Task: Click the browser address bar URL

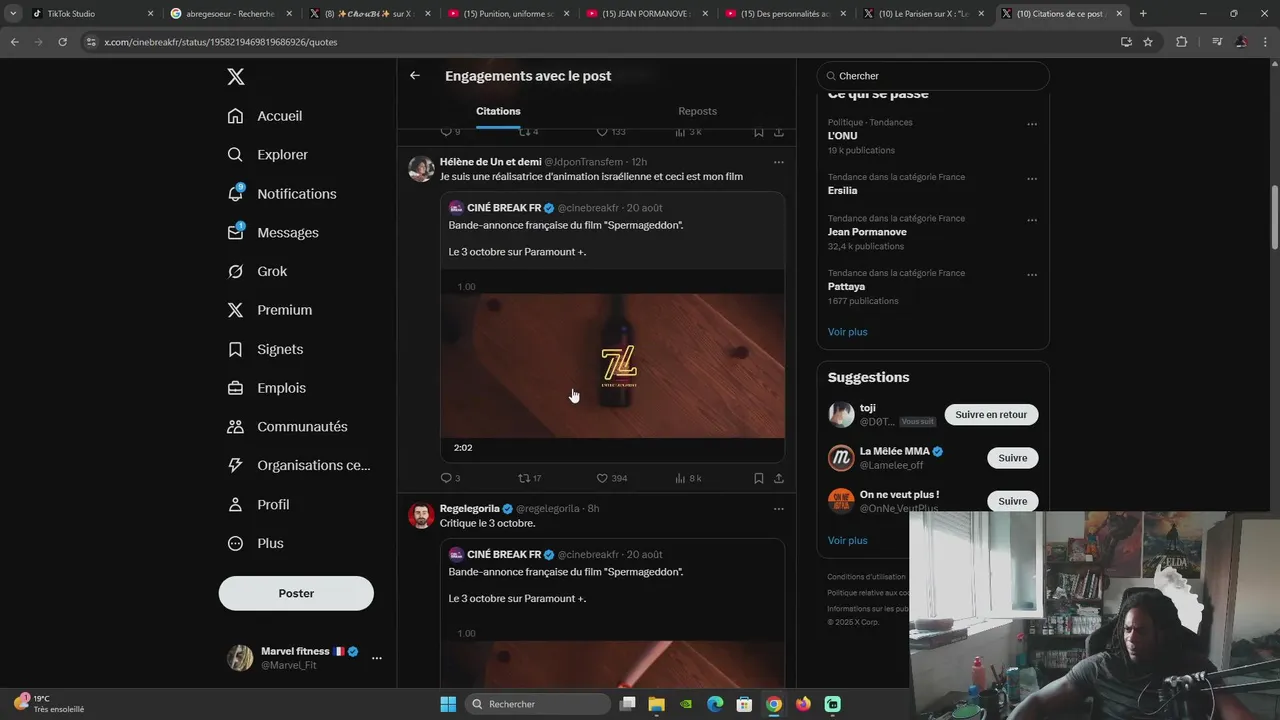Action: pyautogui.click(x=221, y=42)
